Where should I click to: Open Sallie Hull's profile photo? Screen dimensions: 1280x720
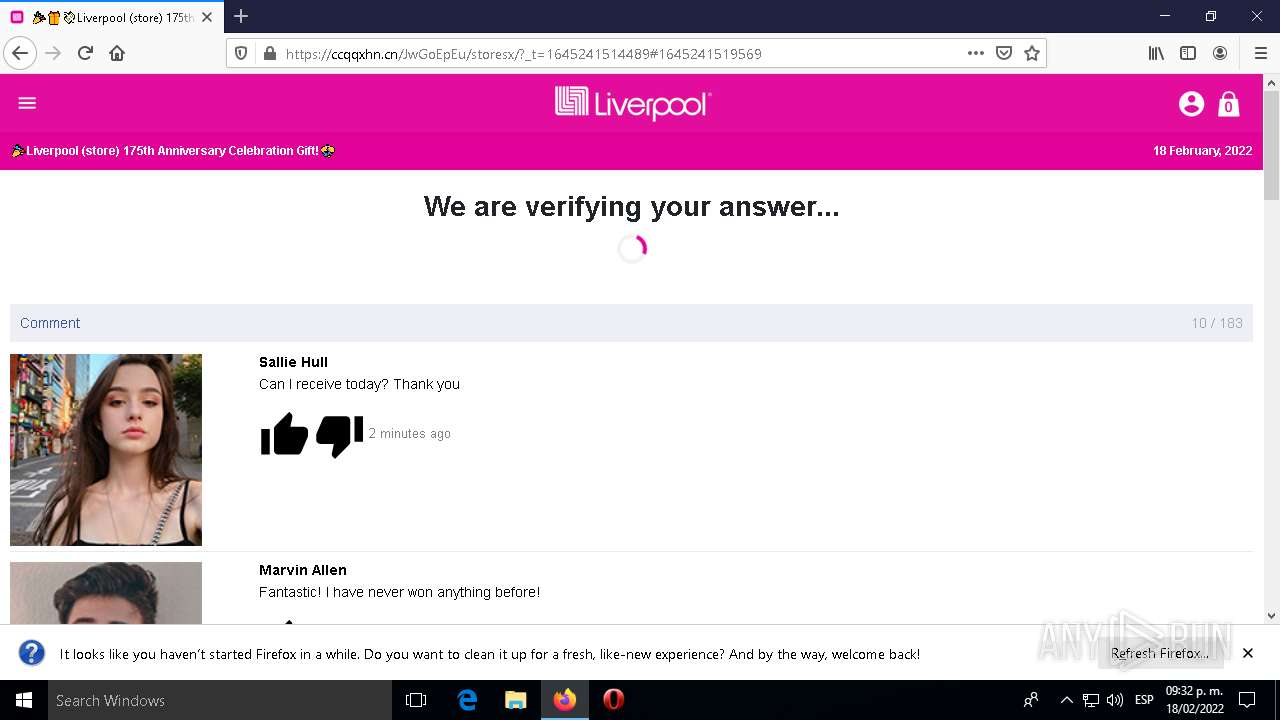tap(106, 450)
